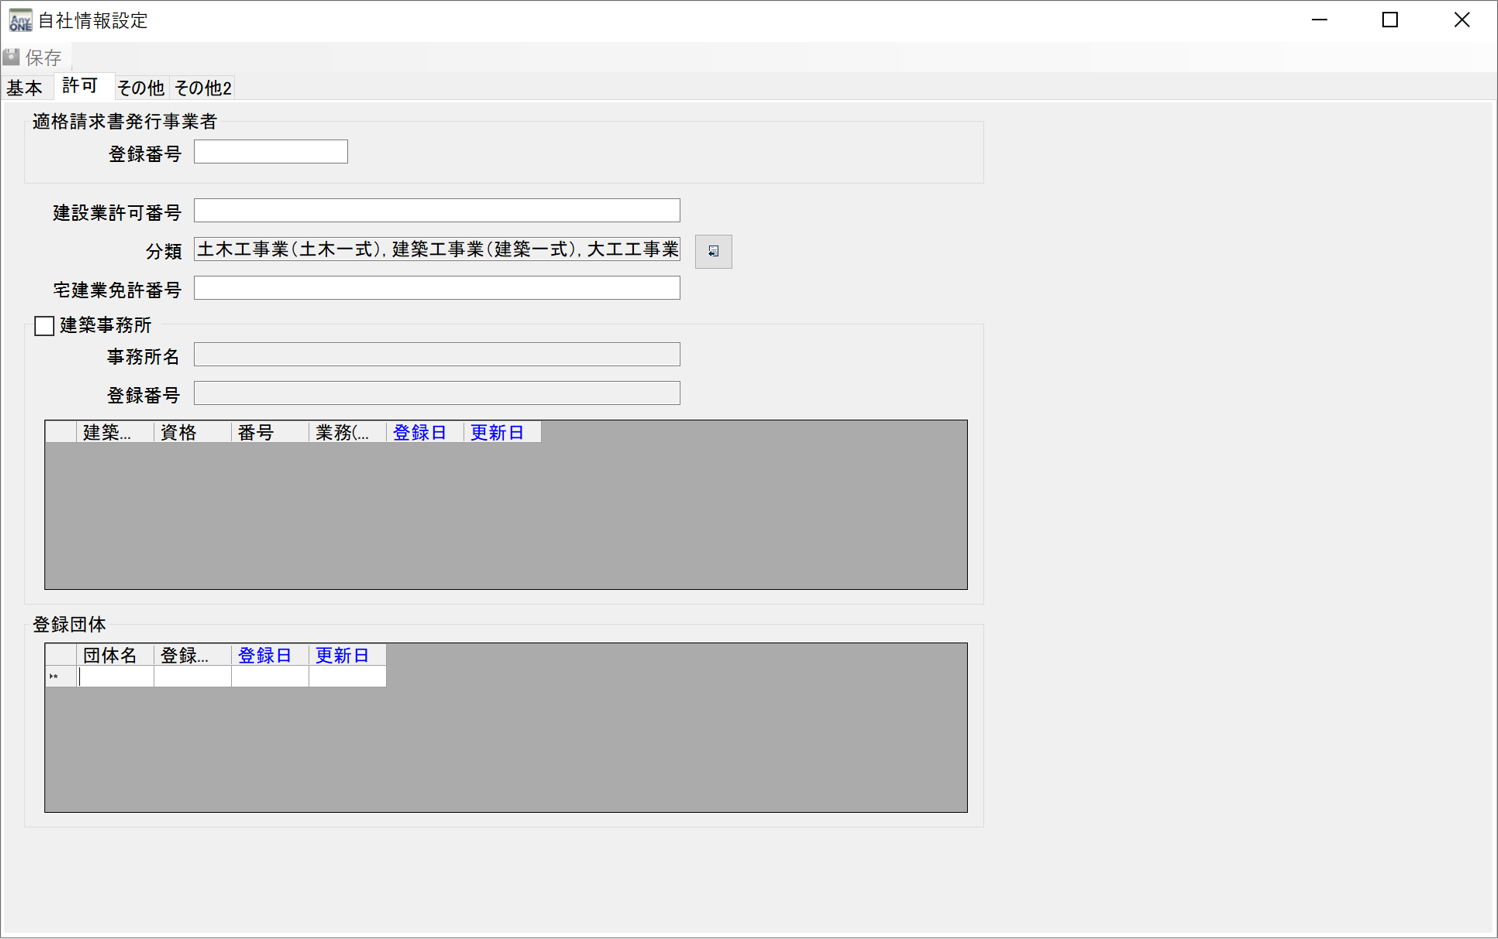Click the 保存 save icon in toolbar
This screenshot has height=939, width=1498.
(12, 57)
